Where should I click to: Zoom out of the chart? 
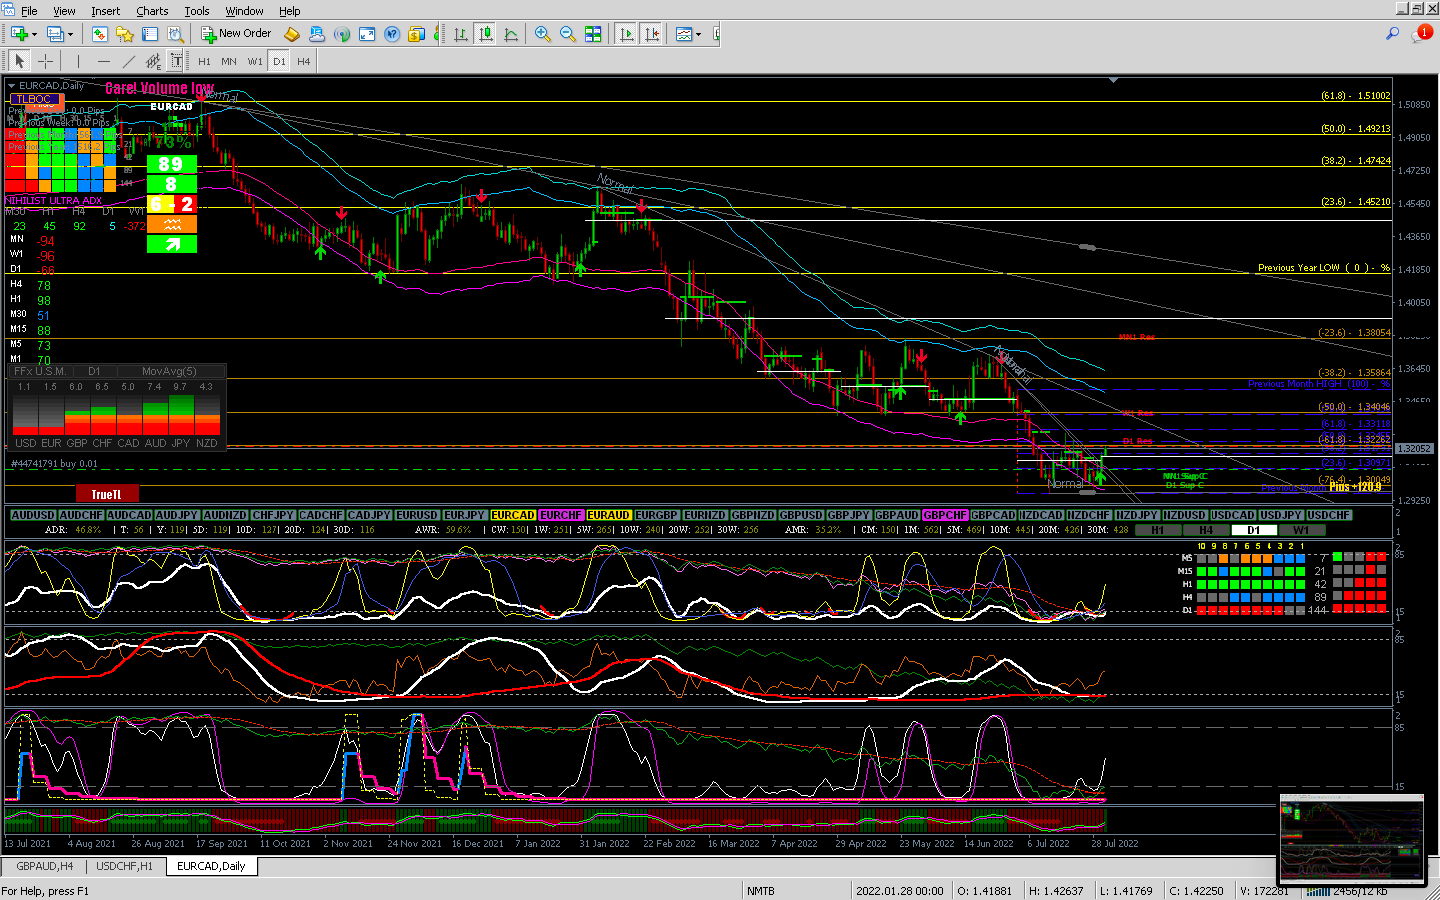(x=568, y=34)
